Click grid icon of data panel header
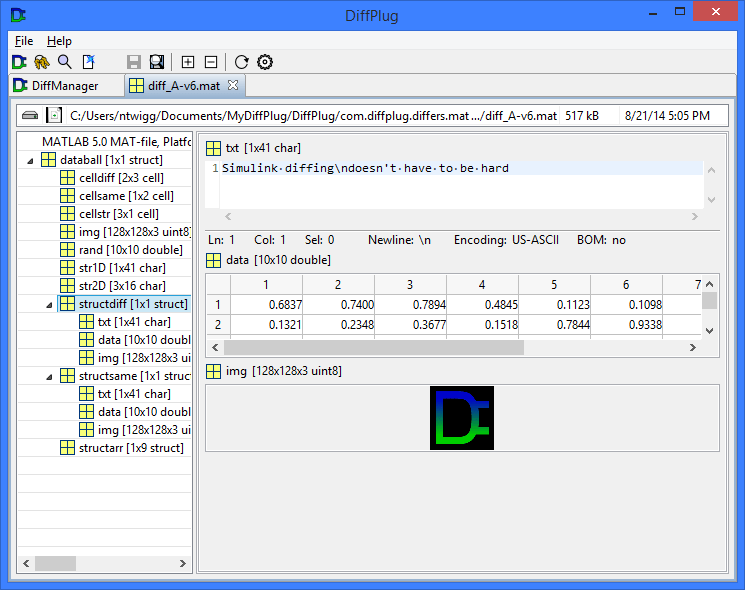Screen dimensions: 745x590 click(x=213, y=260)
